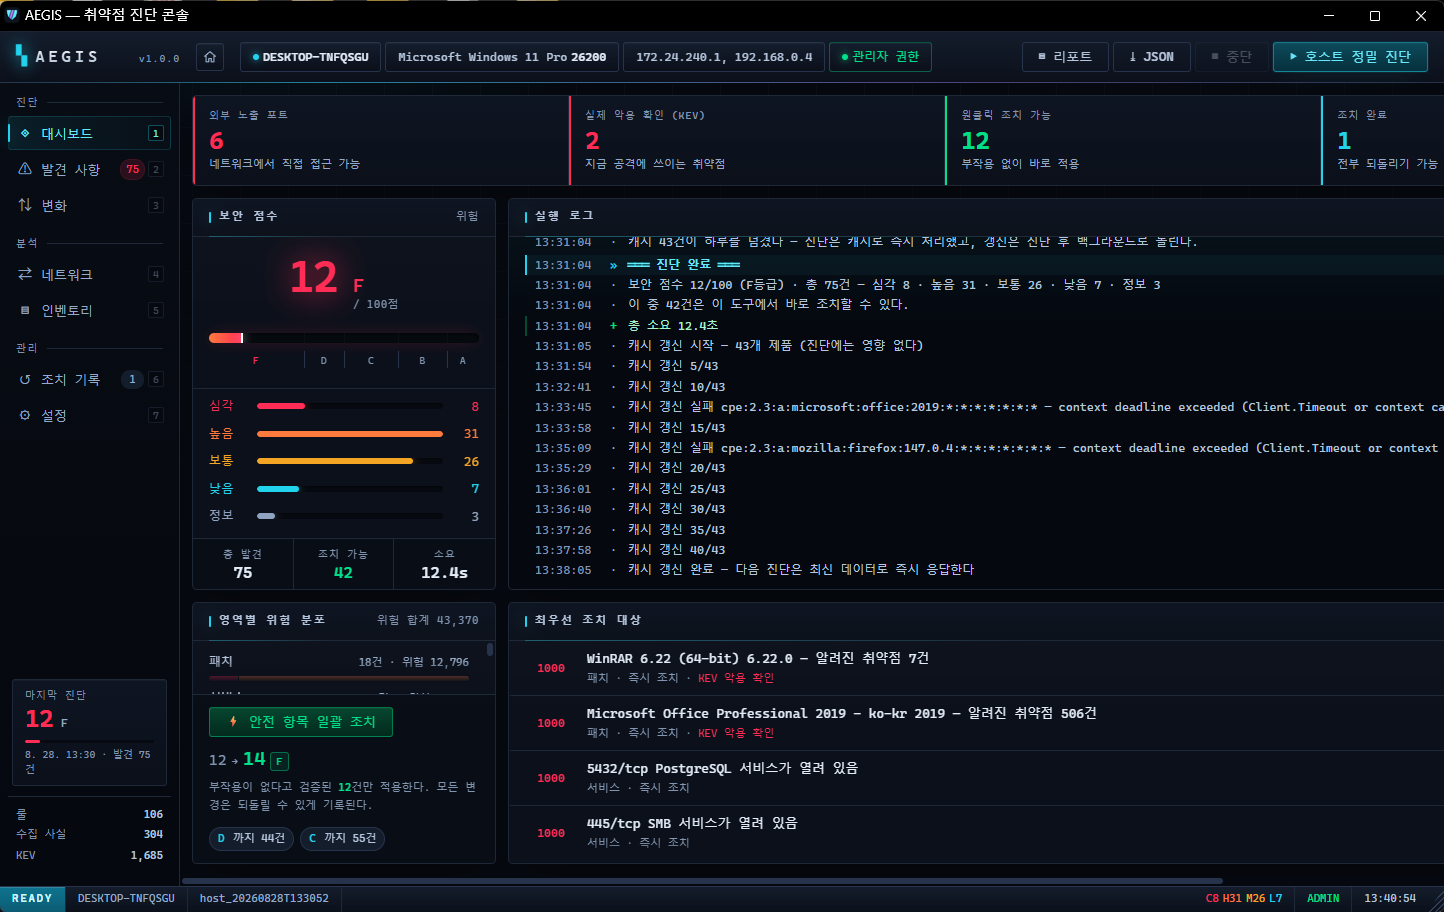The width and height of the screenshot is (1444, 912).
Task: Open the 변화 sidebar item
Action: click(89, 205)
